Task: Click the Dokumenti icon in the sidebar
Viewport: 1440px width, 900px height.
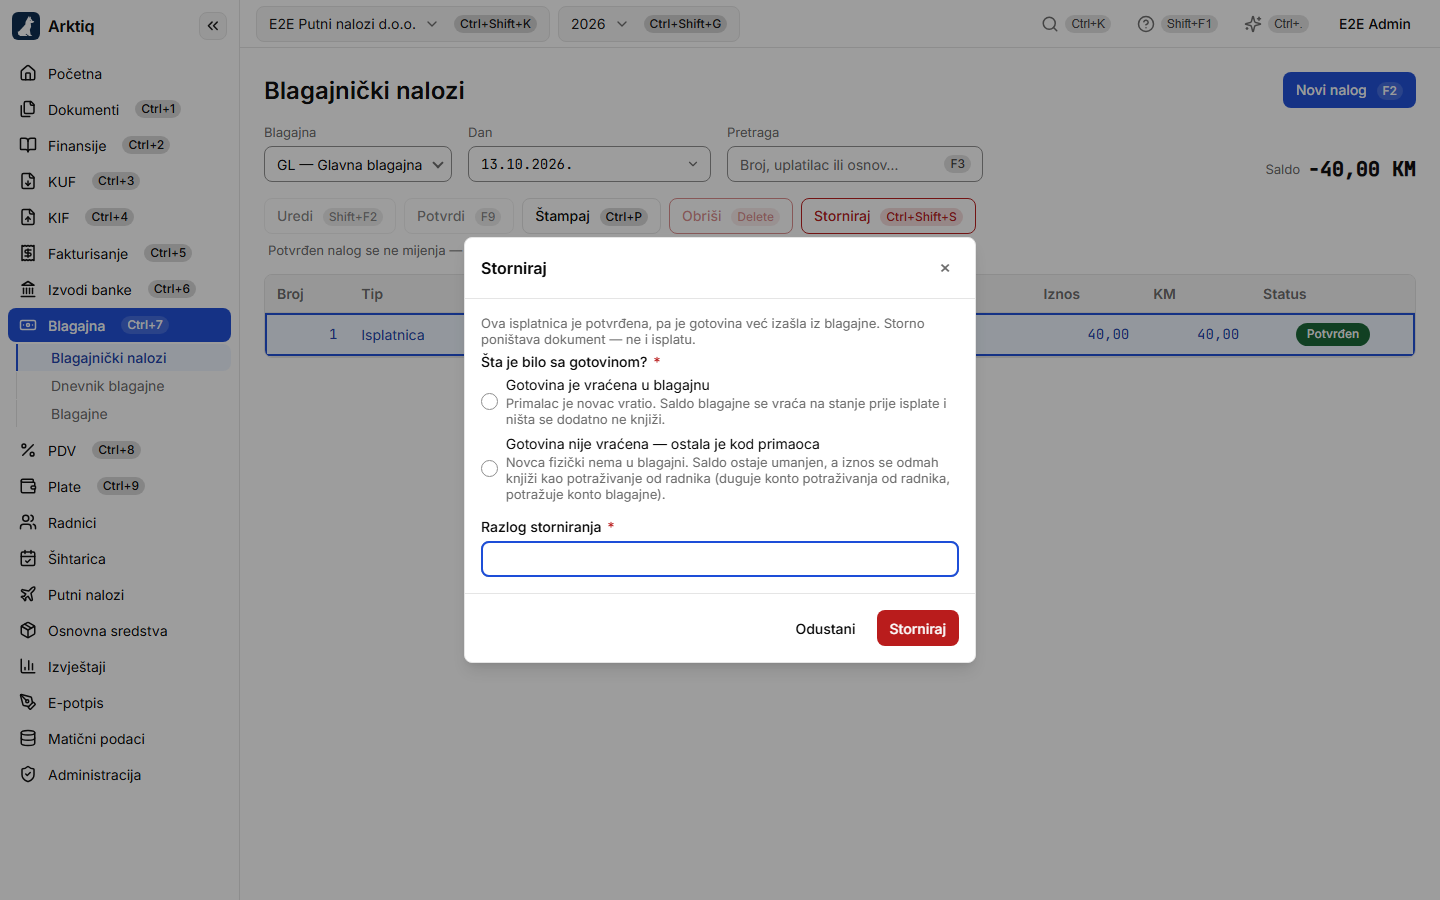Action: click(28, 109)
